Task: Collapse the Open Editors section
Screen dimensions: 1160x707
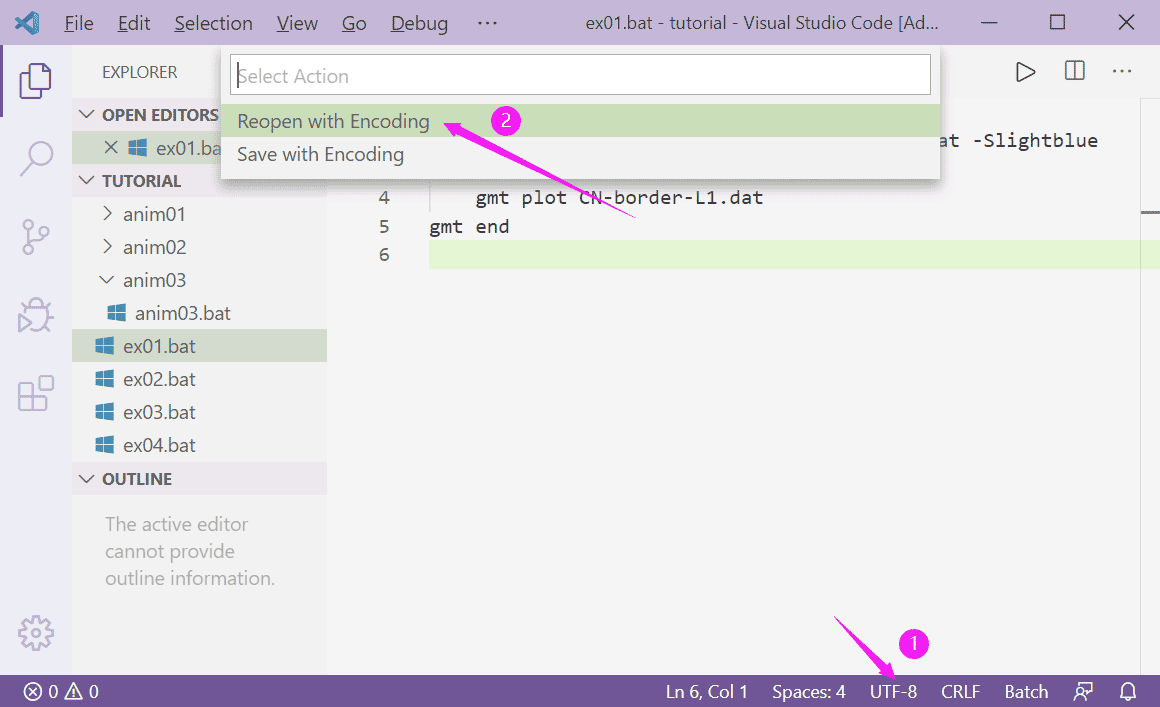Action: 87,115
